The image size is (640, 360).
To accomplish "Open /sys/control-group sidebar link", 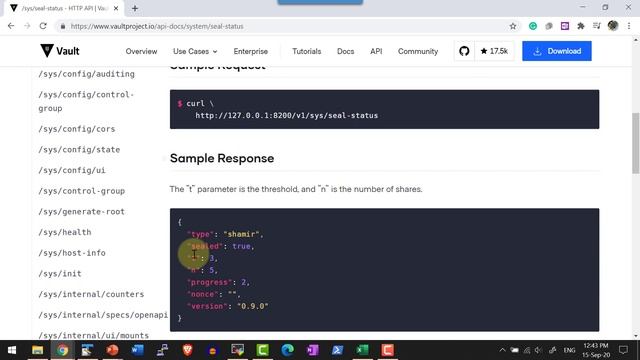I will (82, 191).
